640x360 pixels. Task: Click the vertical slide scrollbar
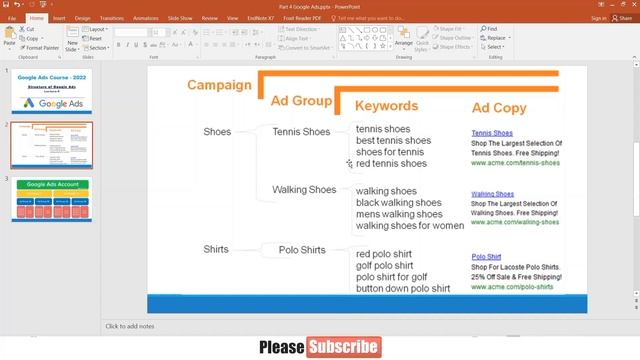636,178
